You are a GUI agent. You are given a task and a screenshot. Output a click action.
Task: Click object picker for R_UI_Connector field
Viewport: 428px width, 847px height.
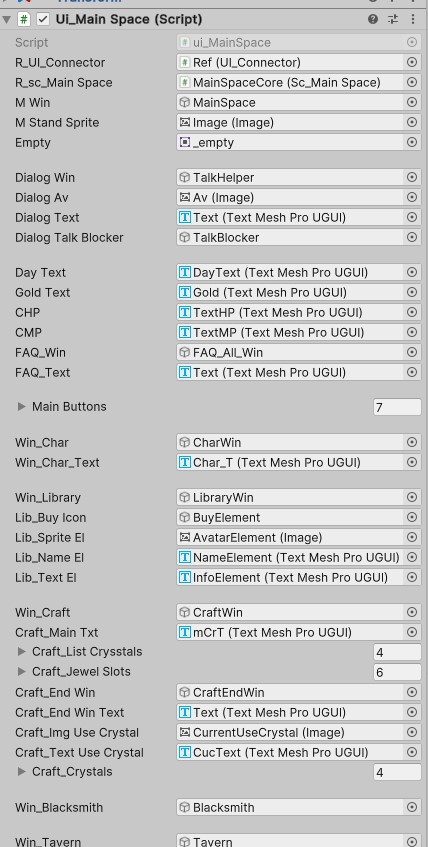pos(412,63)
